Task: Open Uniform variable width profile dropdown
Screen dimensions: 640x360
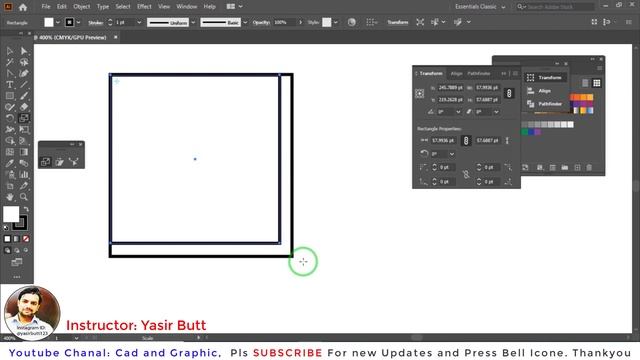Action: [193, 22]
